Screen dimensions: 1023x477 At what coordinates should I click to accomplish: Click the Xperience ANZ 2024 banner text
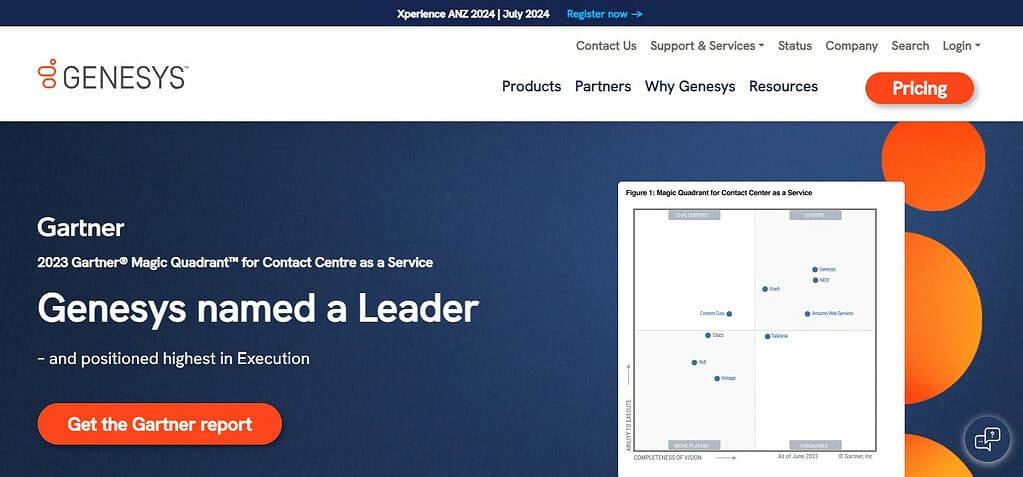pos(473,14)
